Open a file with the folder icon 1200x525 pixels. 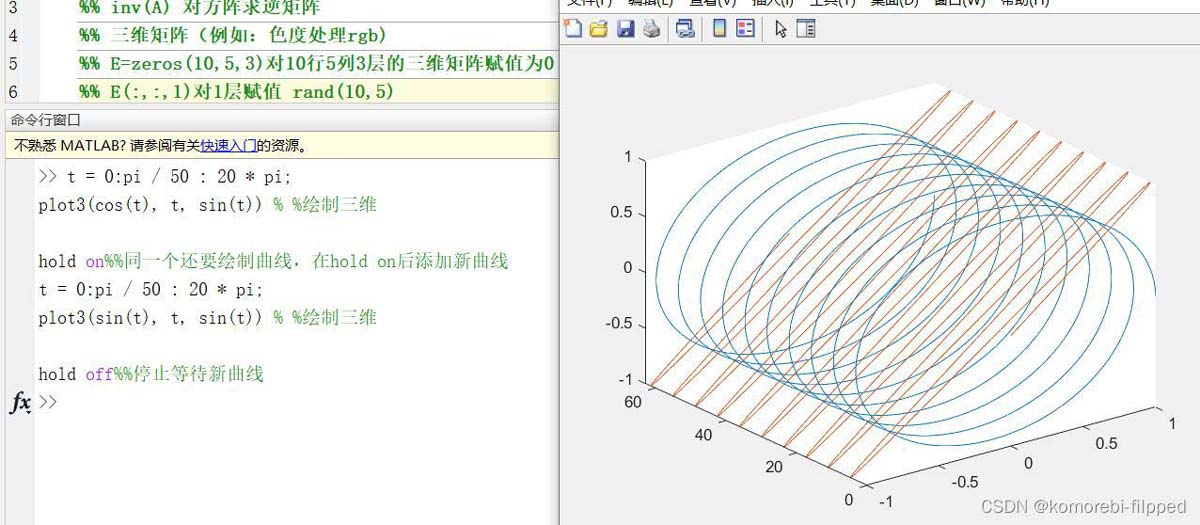coord(599,29)
